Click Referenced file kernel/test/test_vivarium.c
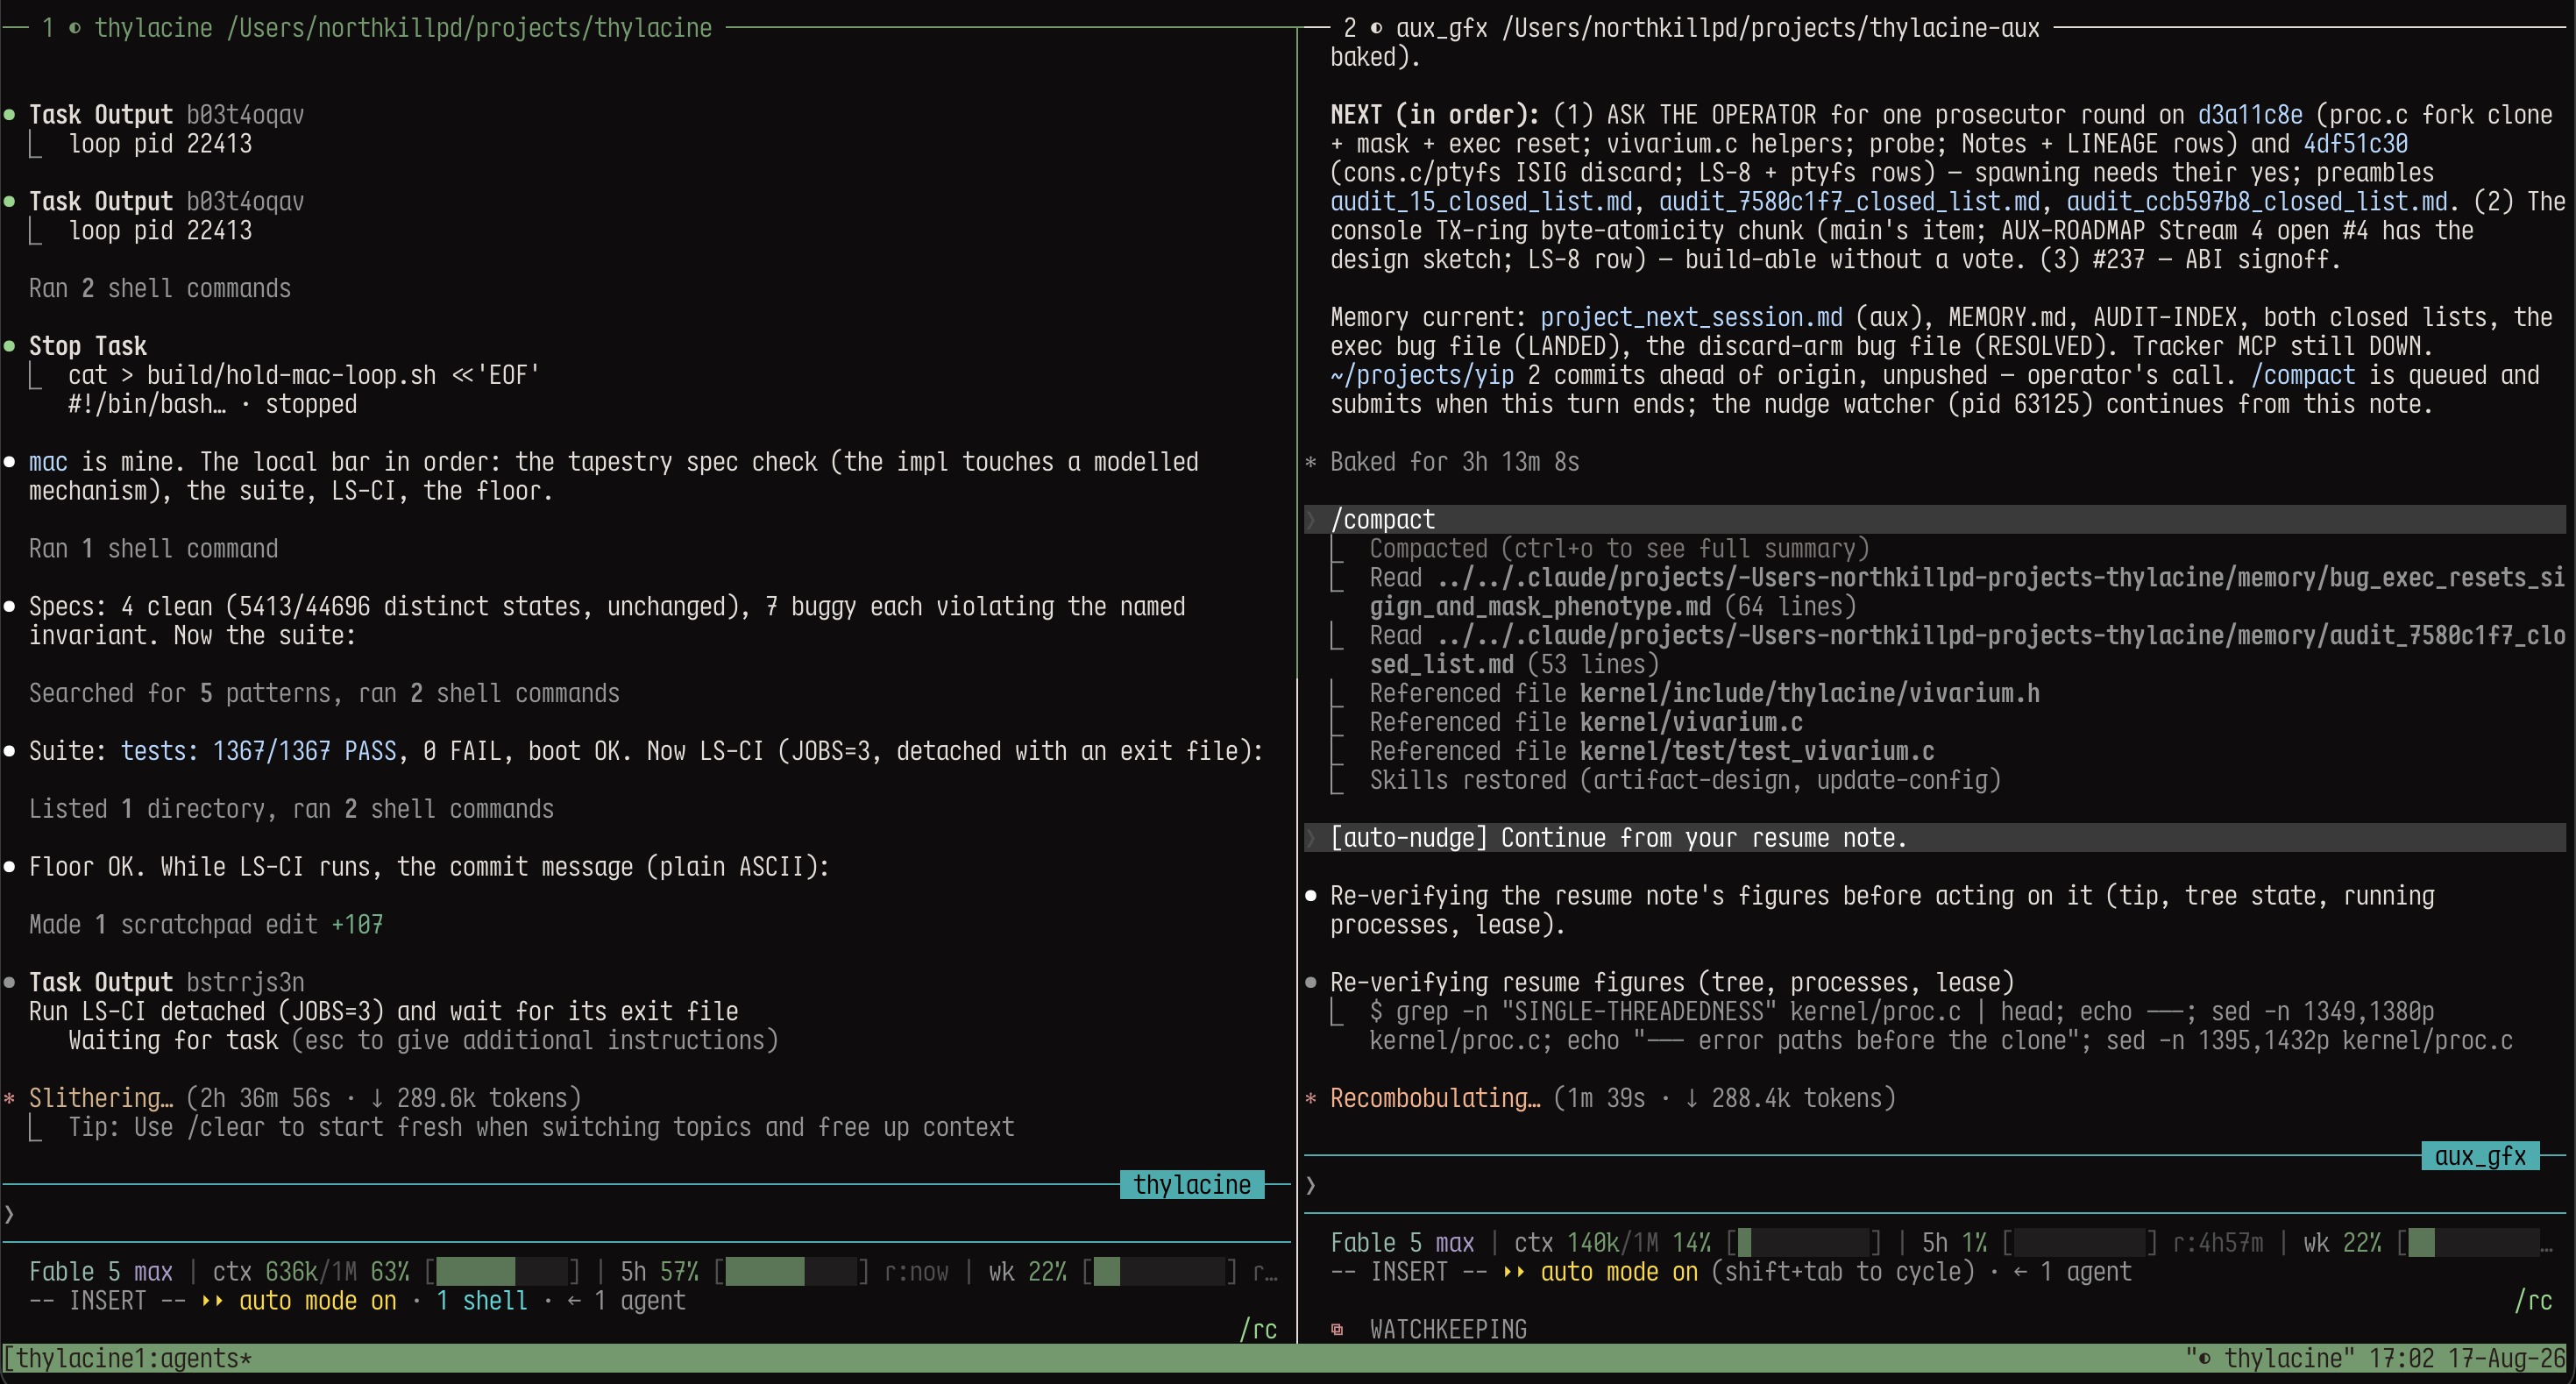The width and height of the screenshot is (2576, 1384). pyautogui.click(x=1652, y=751)
